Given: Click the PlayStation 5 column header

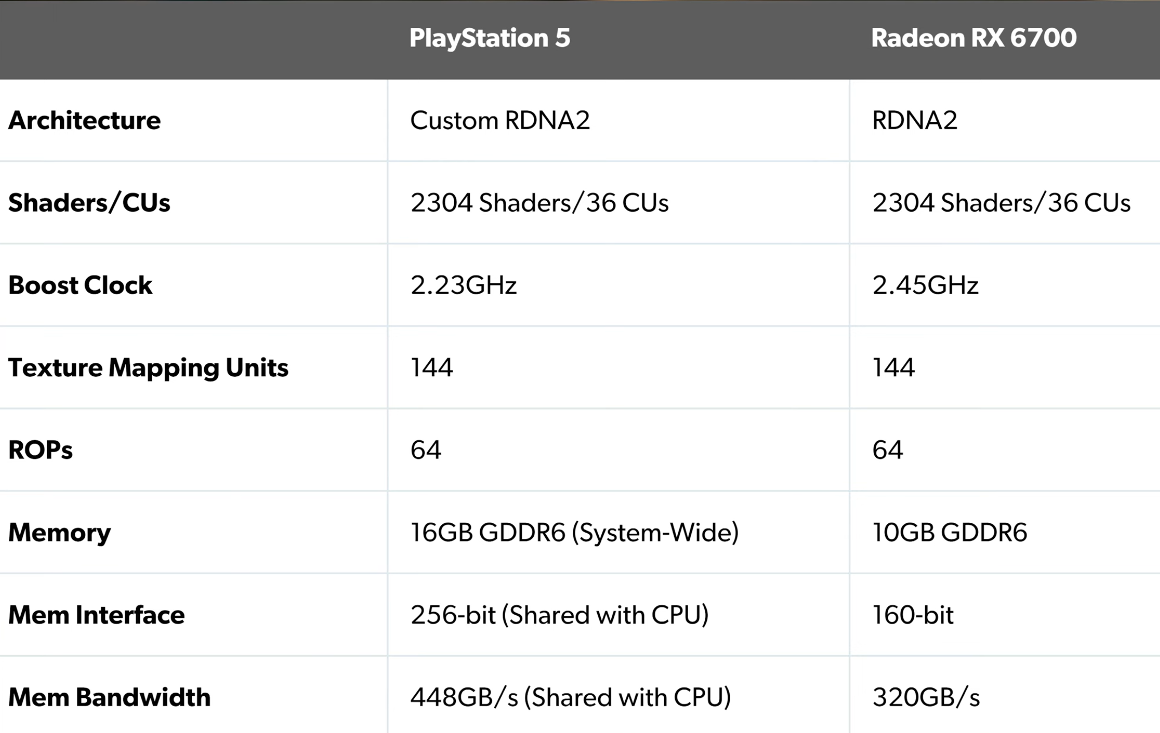Looking at the screenshot, I should (x=490, y=39).
